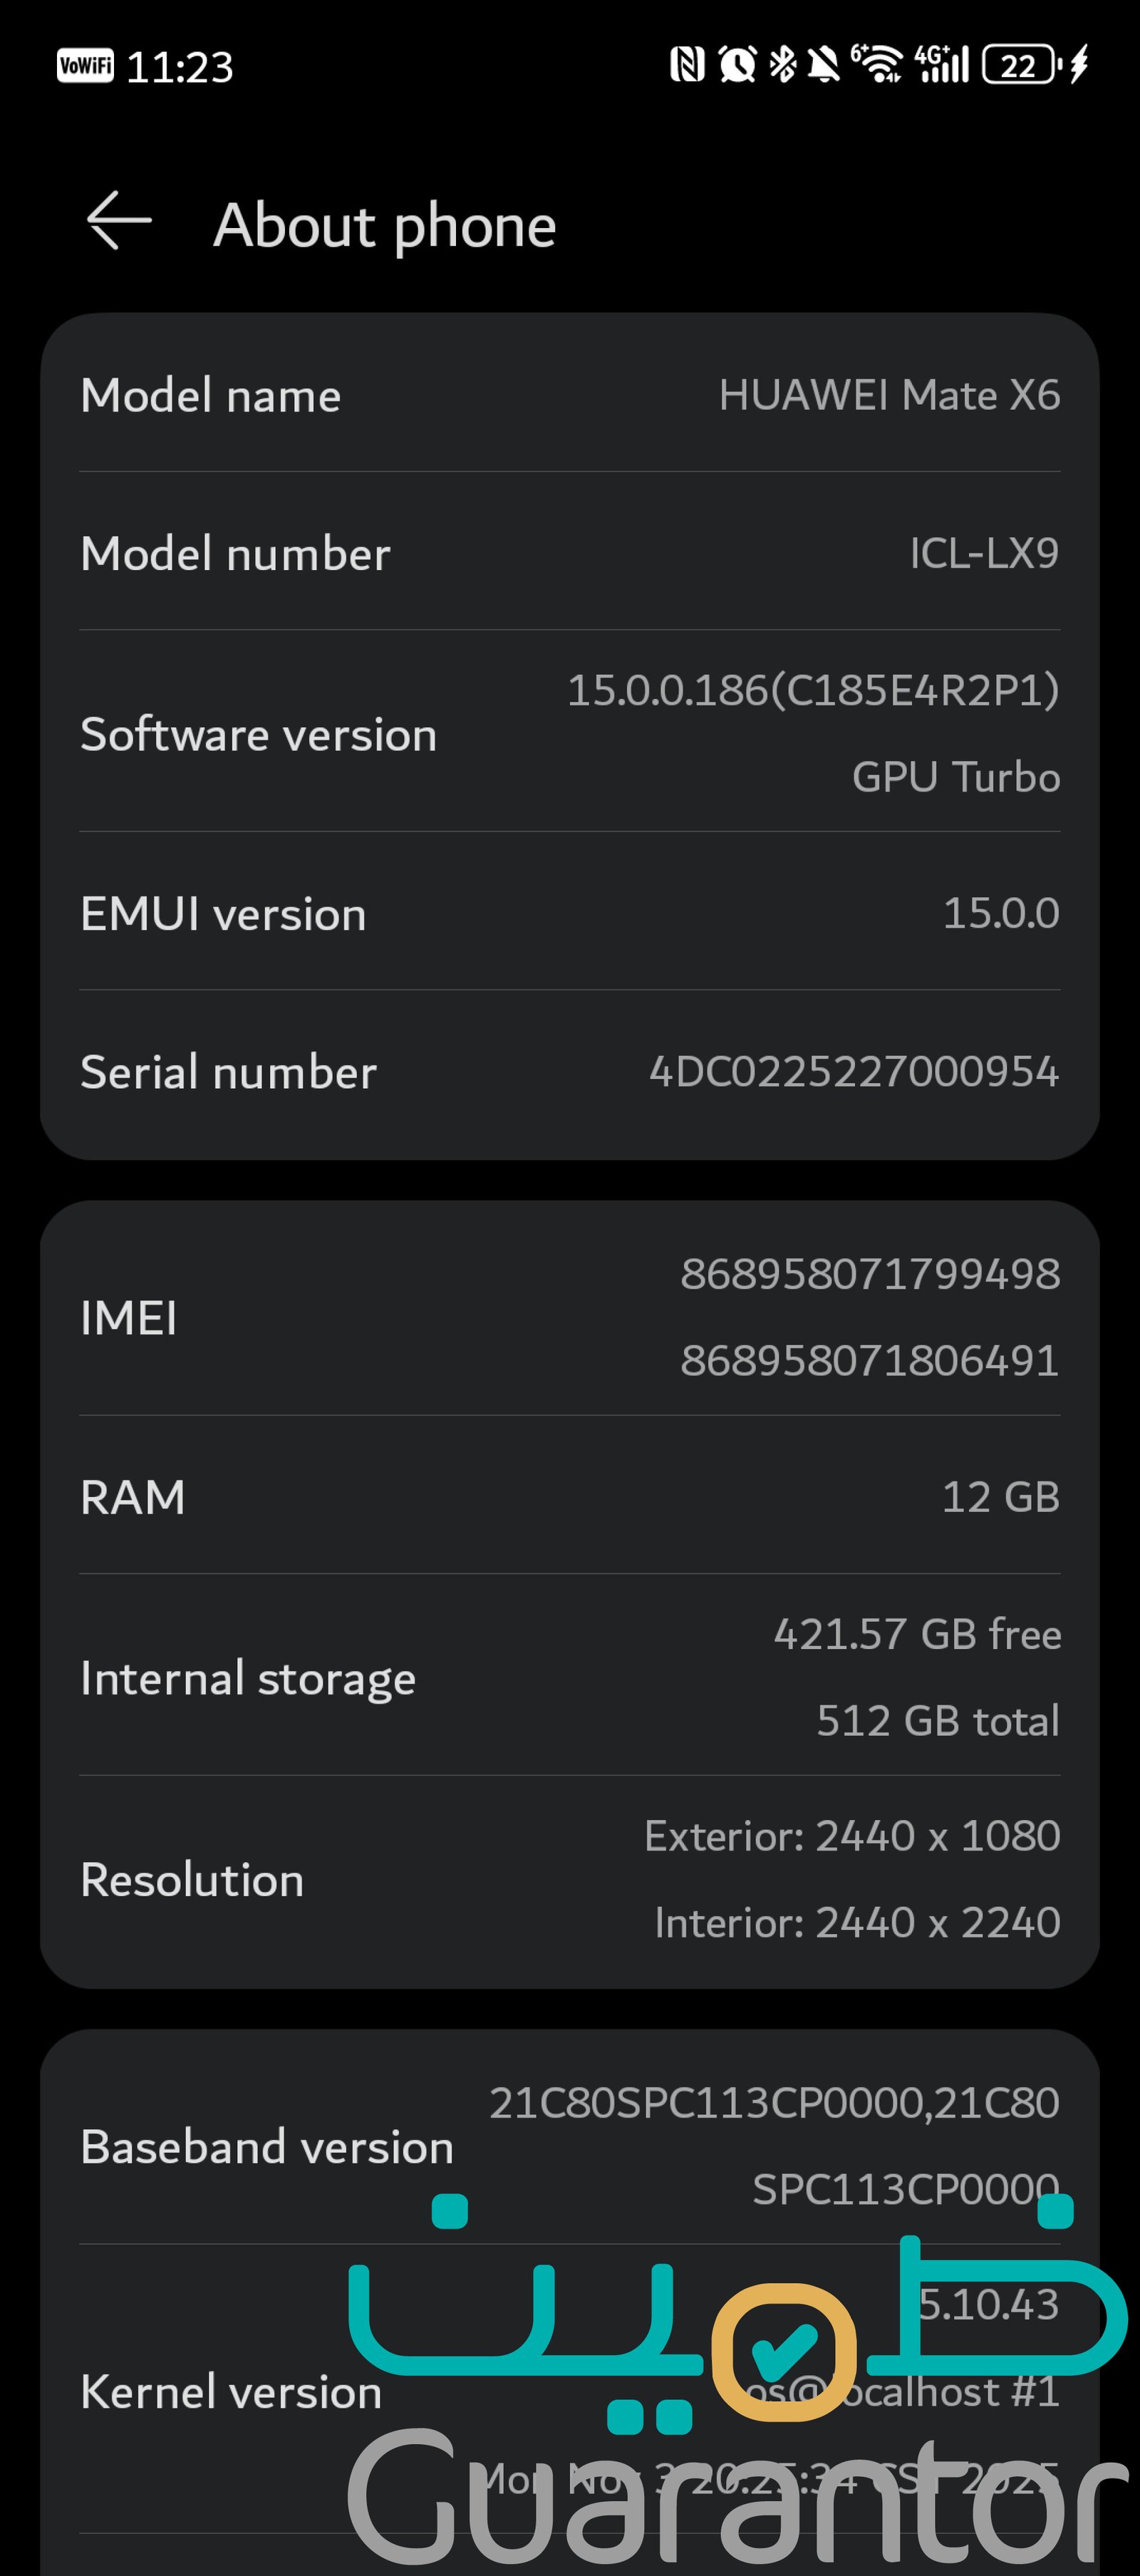Tap the VoWiFi status icon
The width and height of the screenshot is (1140, 2576).
(85, 66)
